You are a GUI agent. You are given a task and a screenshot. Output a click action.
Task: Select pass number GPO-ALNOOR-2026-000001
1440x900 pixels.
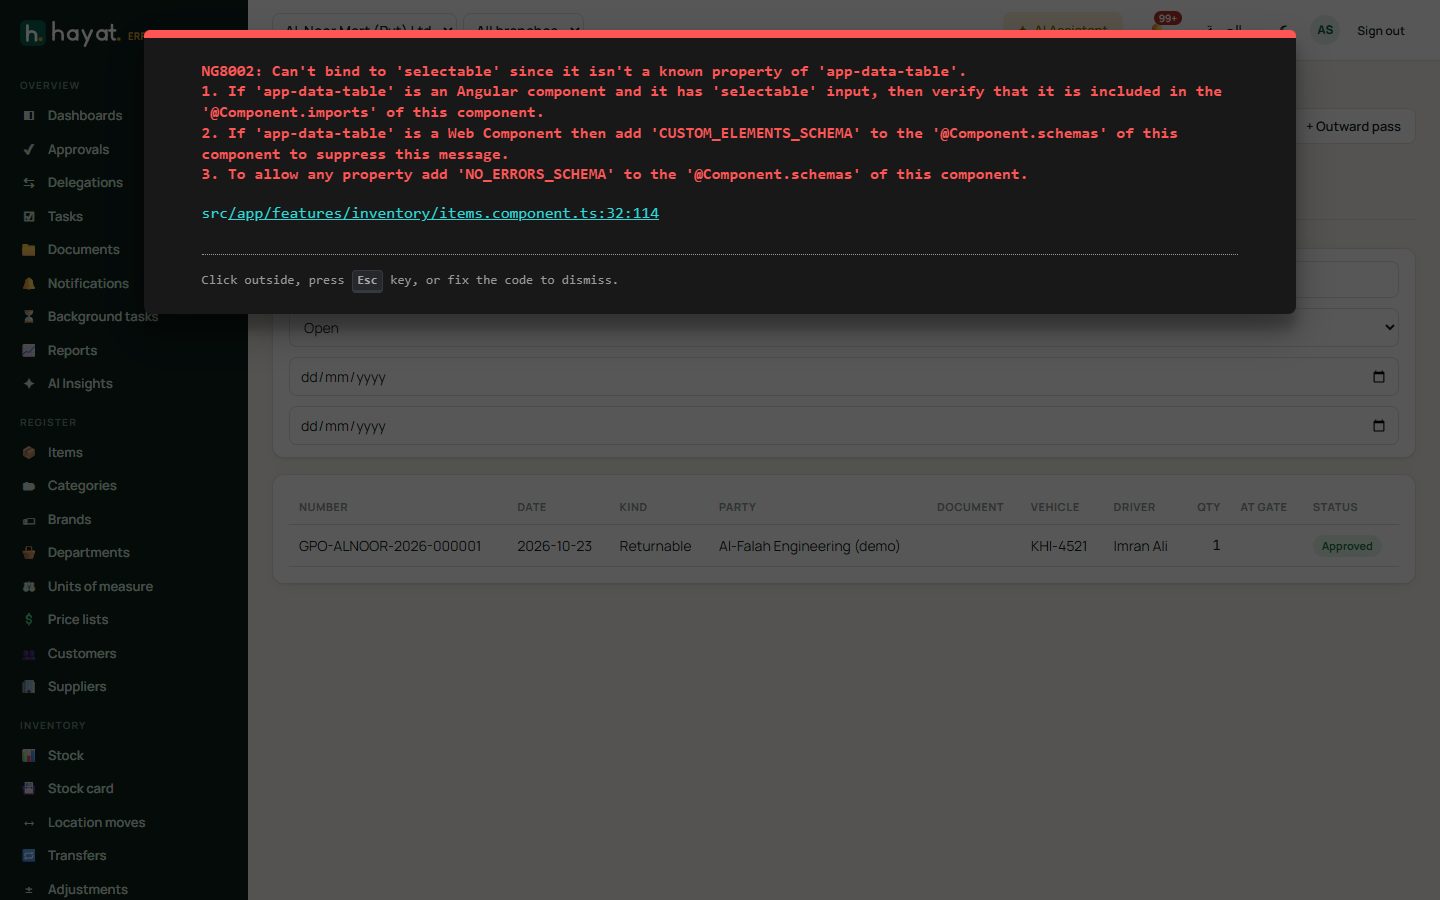point(390,546)
